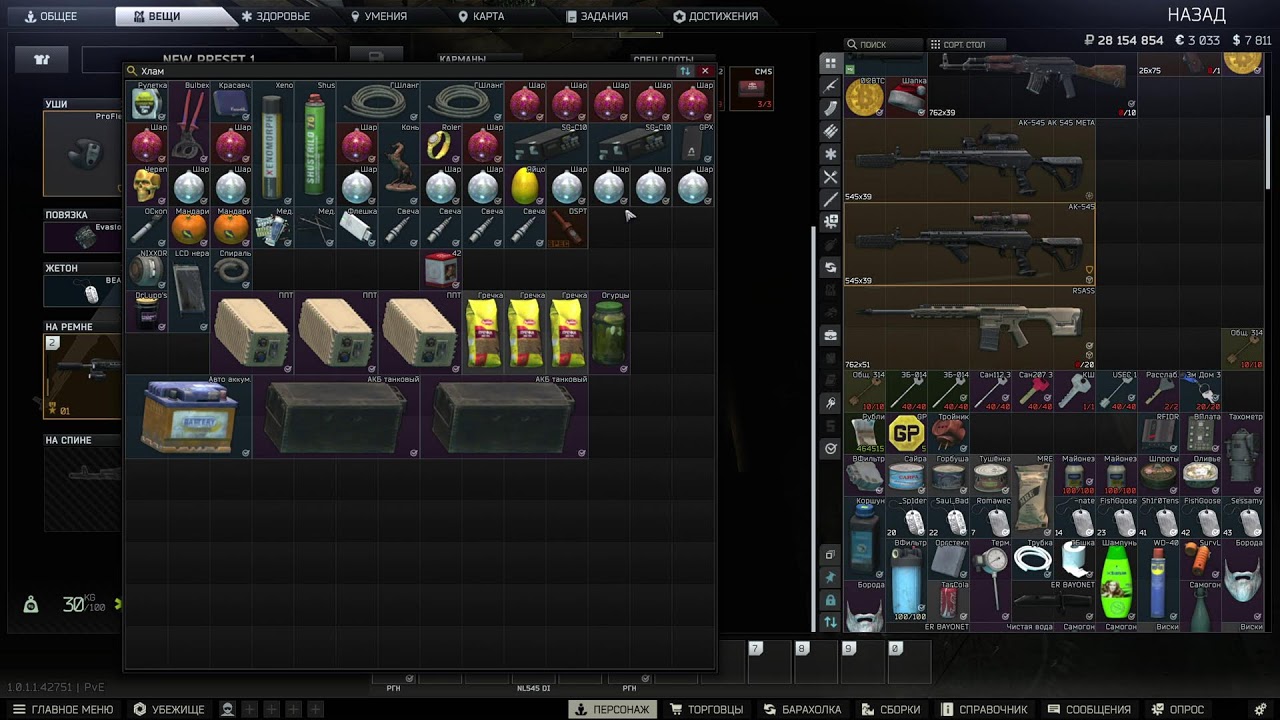The width and height of the screenshot is (1280, 720).
Task: Open the СБОРКИ builds screen
Action: [x=891, y=709]
